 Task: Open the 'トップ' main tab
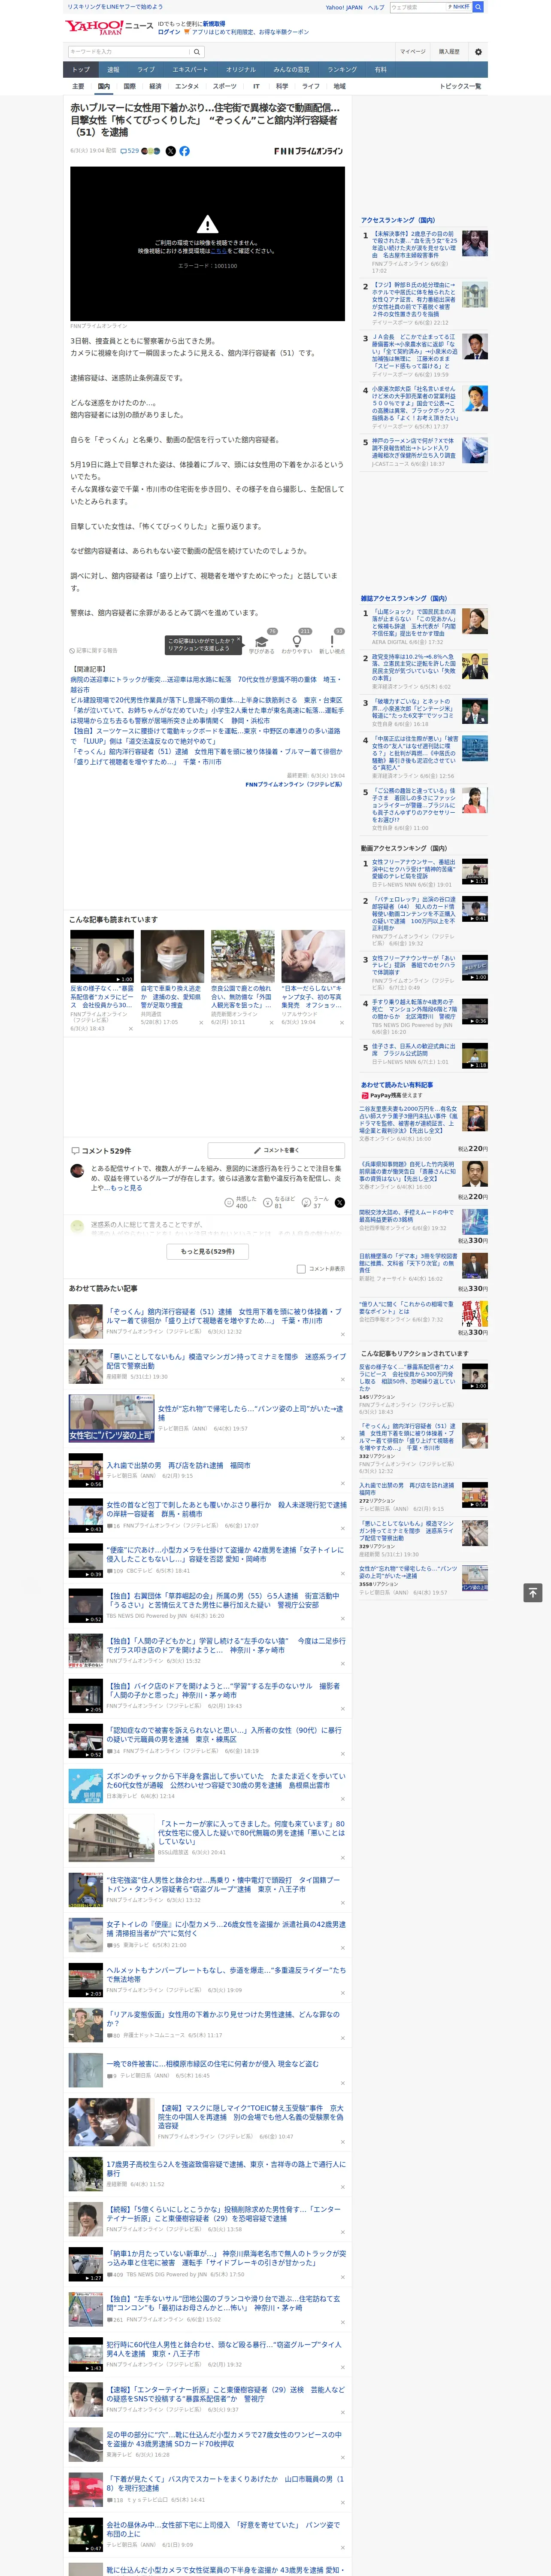[x=81, y=70]
